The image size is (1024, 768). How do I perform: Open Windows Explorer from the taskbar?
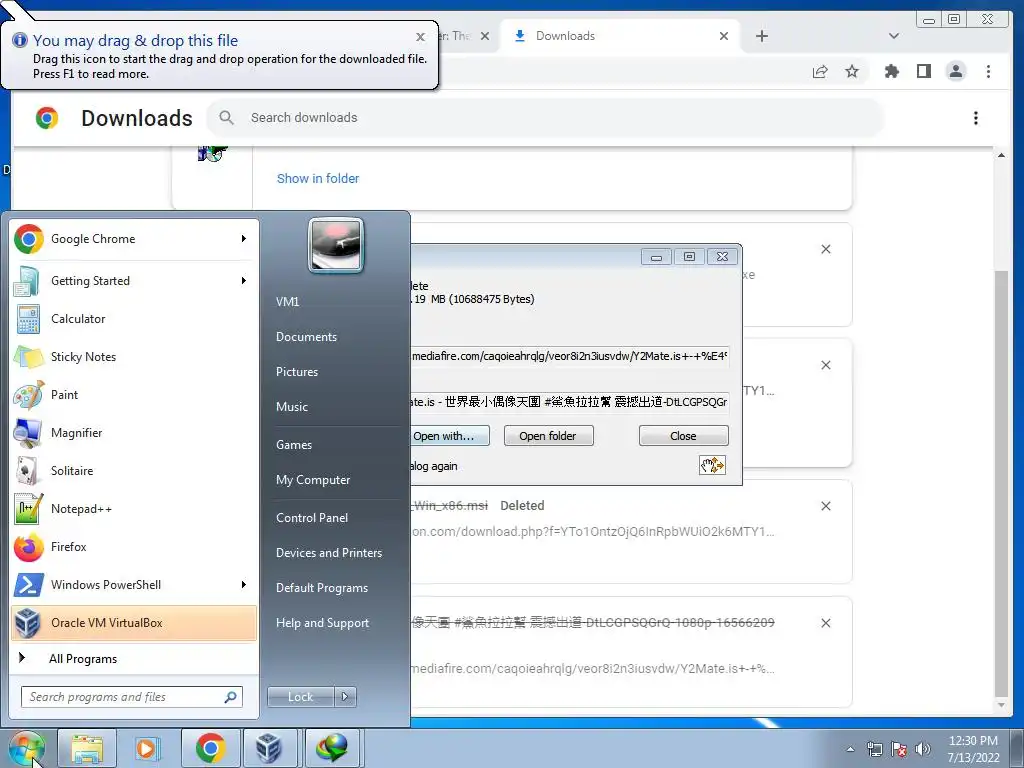[87, 748]
